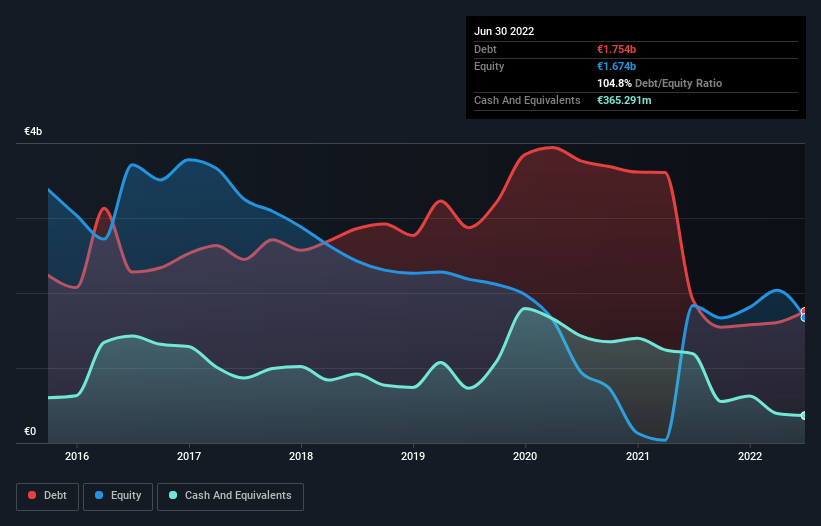Toggle the Debt series legend button
821x526 pixels.
[x=47, y=496]
